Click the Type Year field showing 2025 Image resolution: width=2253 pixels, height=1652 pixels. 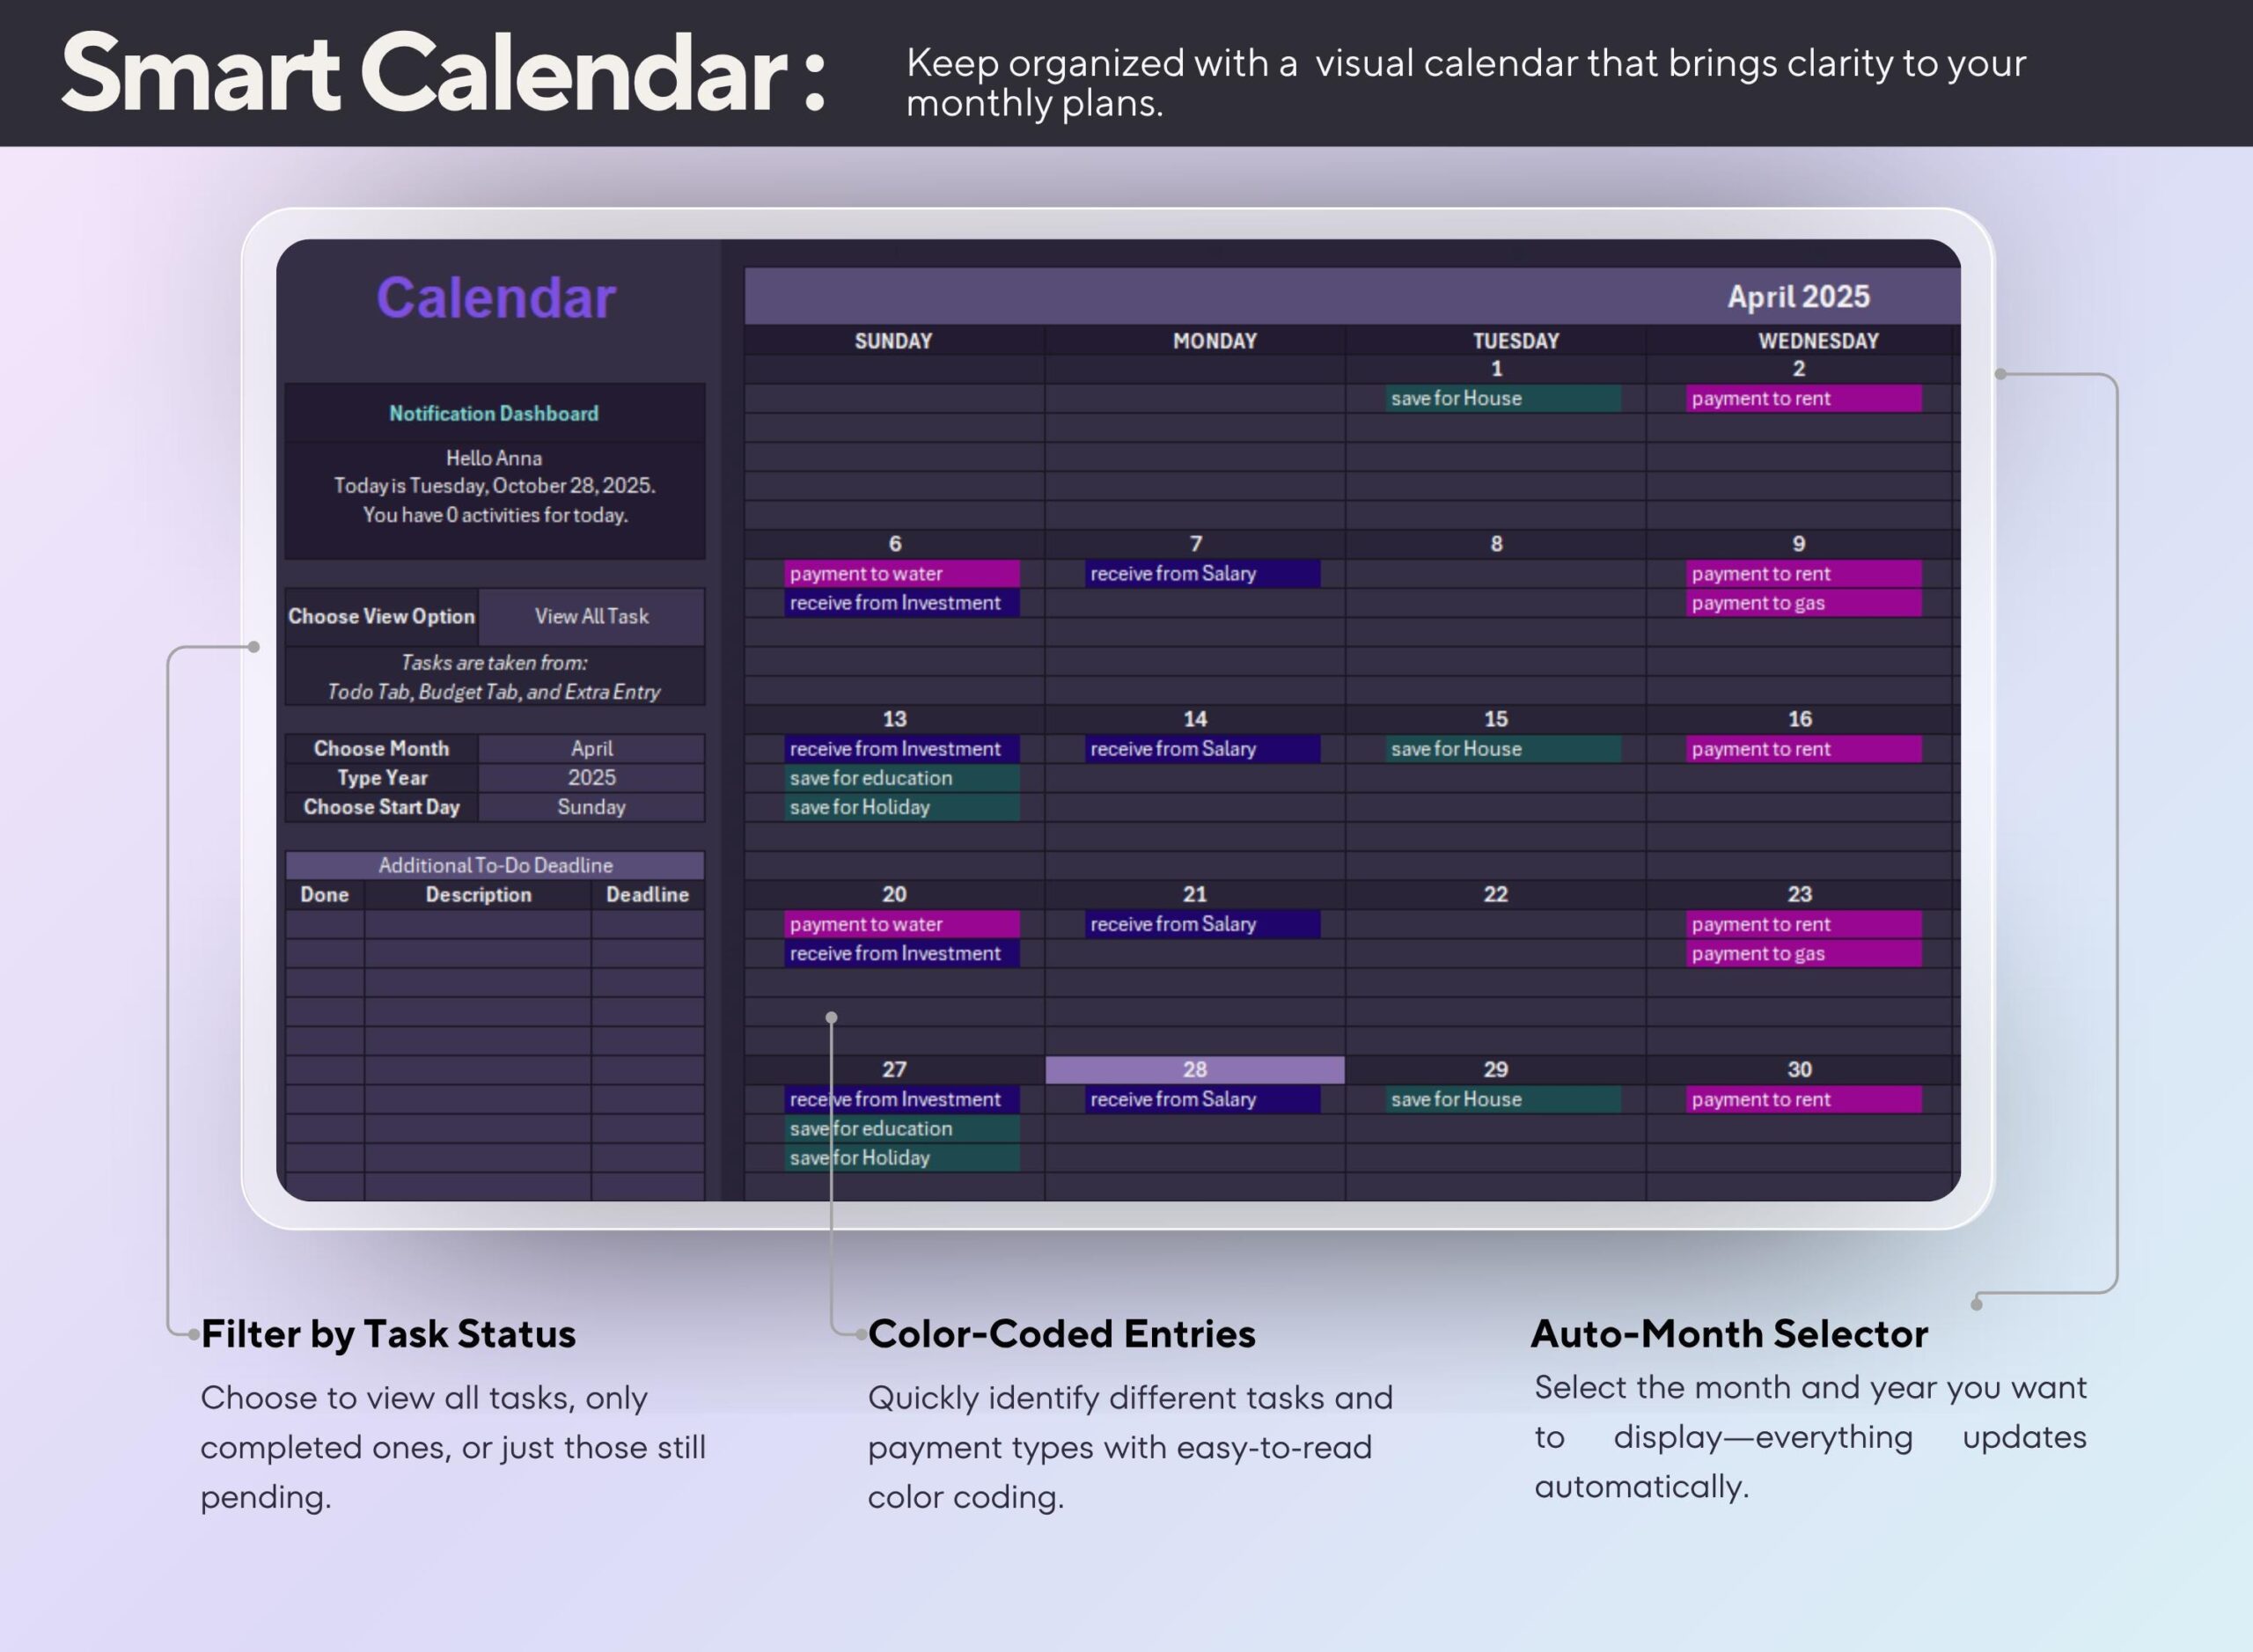click(591, 777)
